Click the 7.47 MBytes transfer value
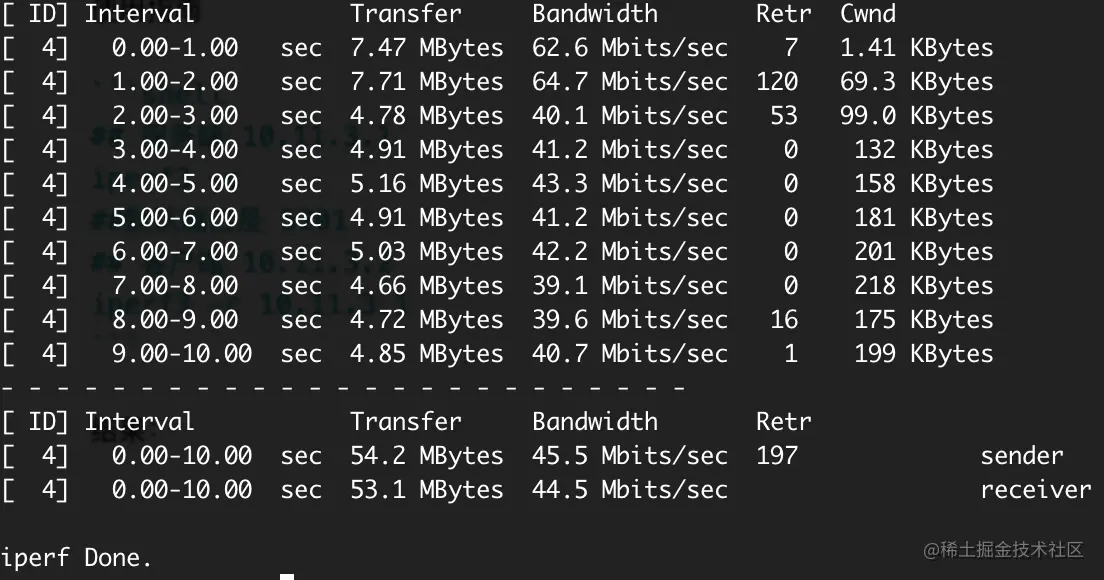 [x=426, y=48]
